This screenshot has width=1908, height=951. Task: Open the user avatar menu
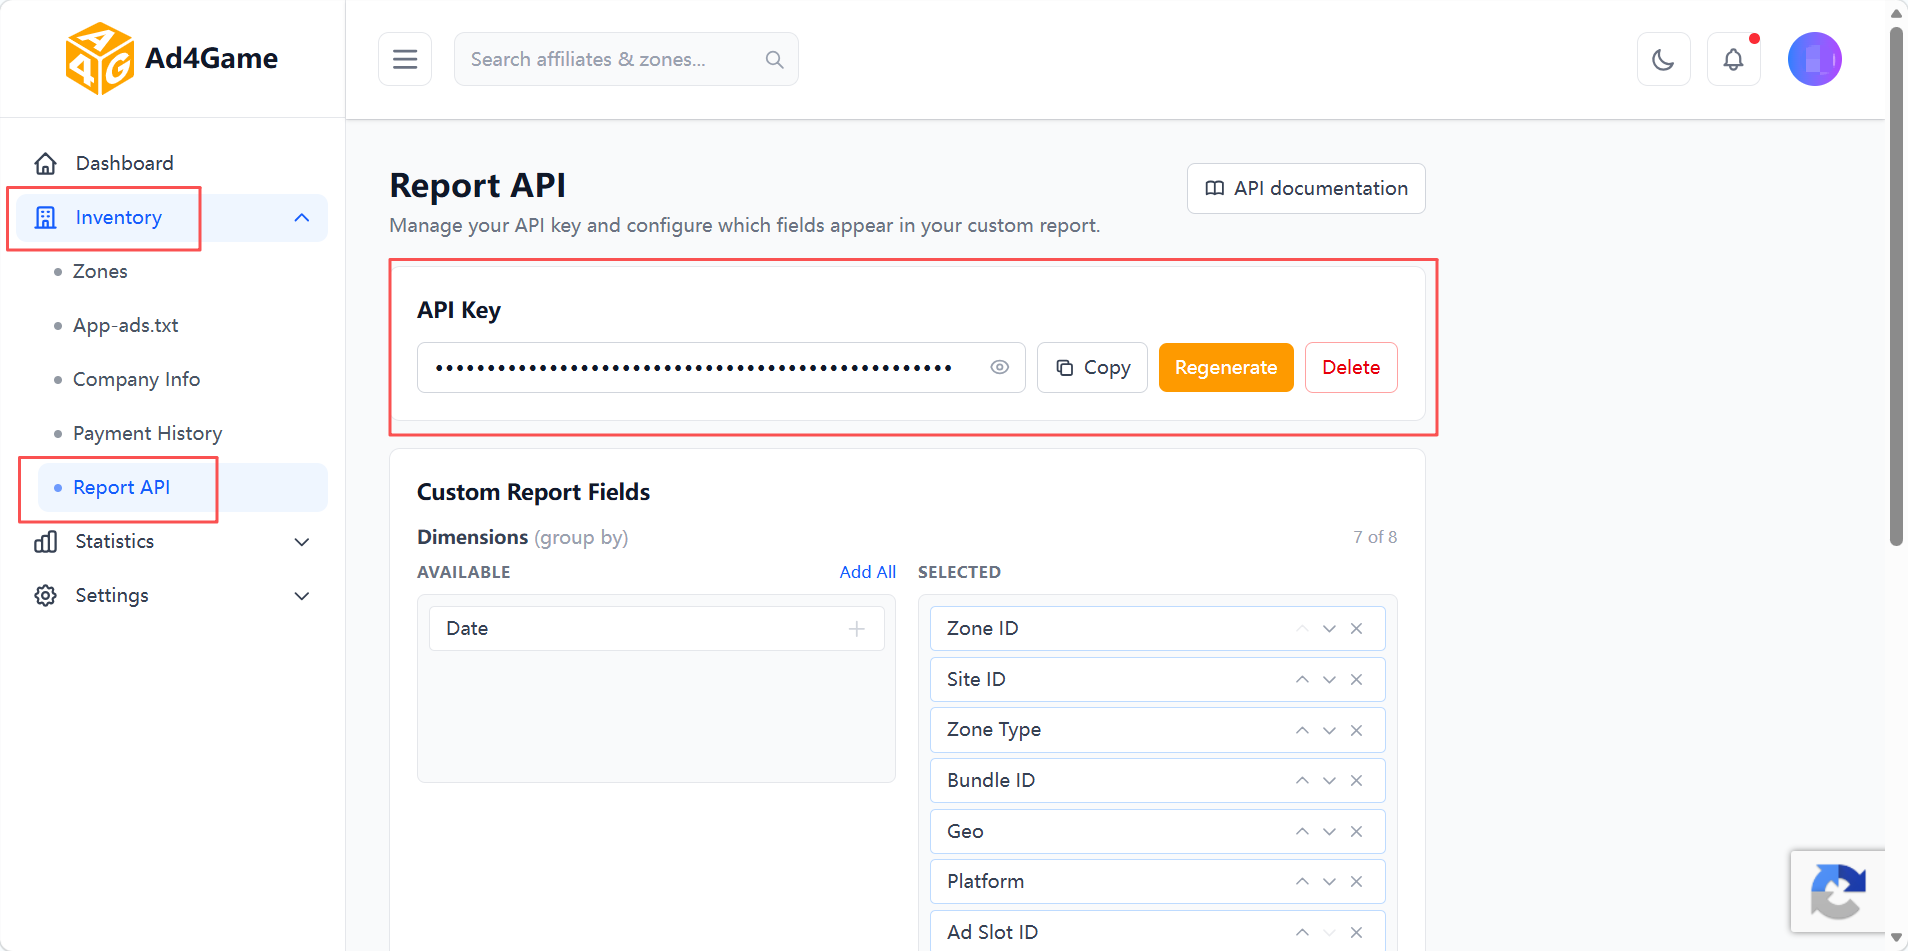click(x=1814, y=59)
